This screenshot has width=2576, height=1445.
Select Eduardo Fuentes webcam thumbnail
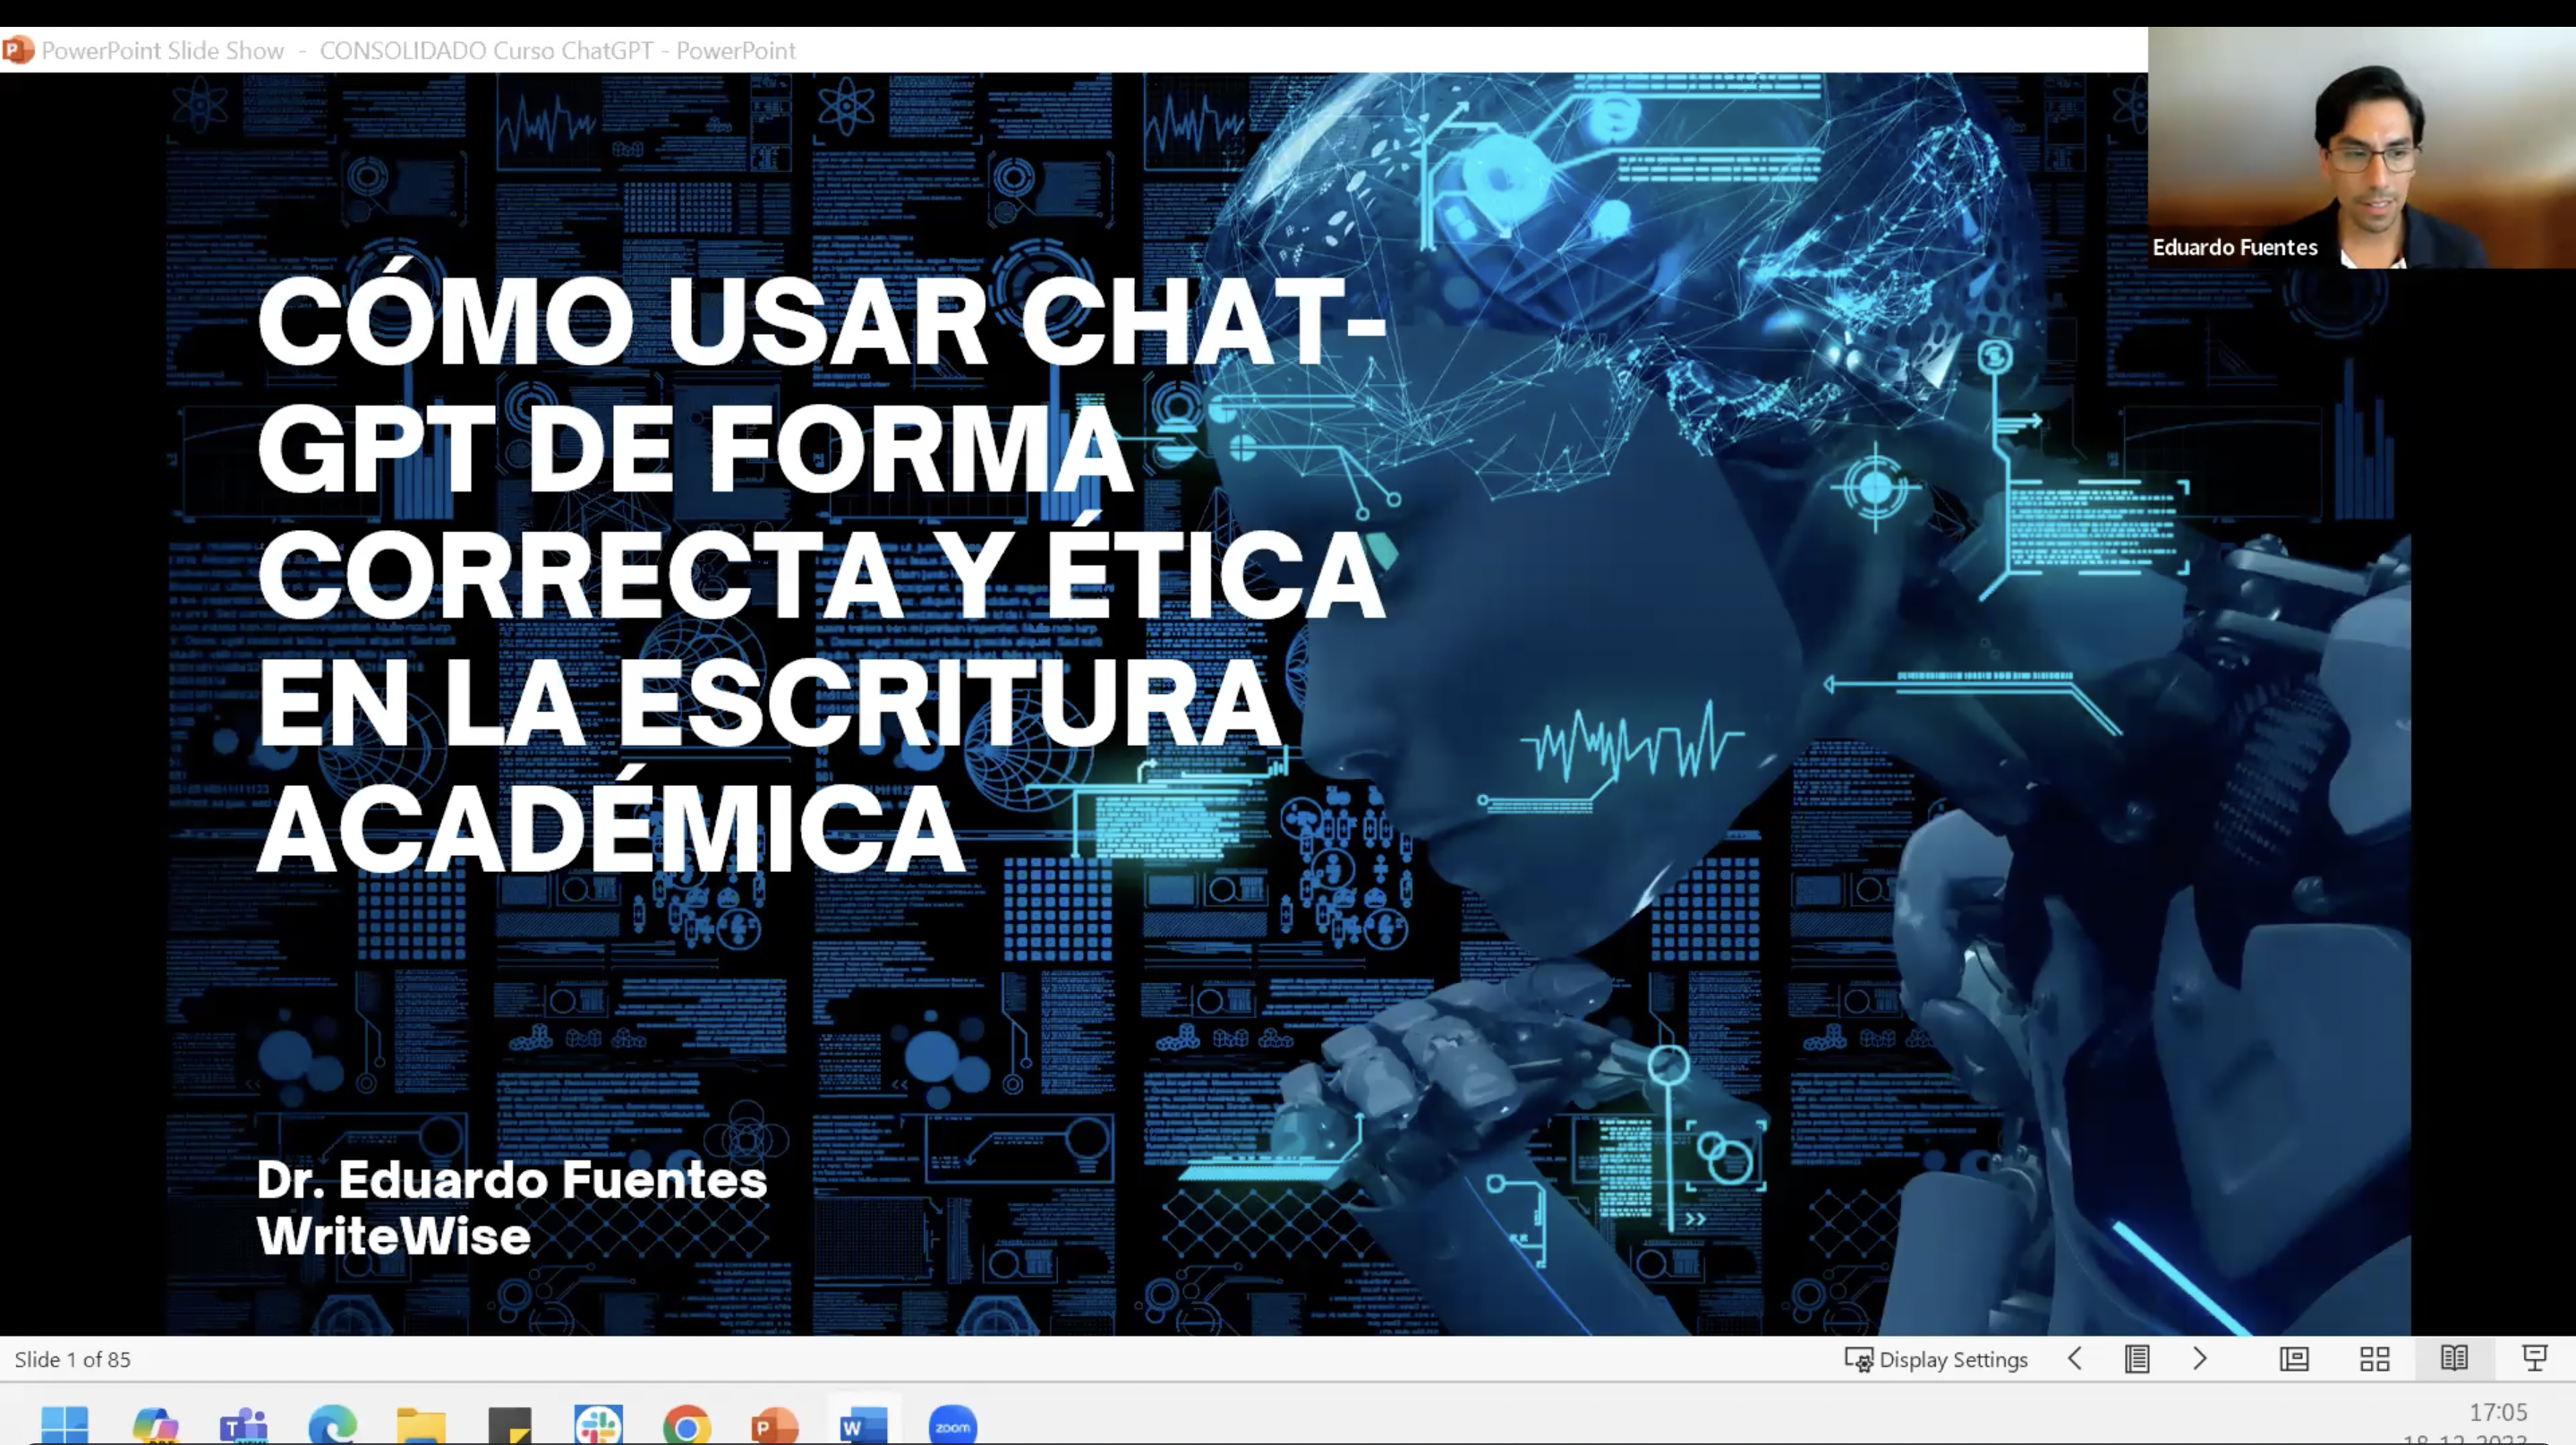coord(2361,148)
